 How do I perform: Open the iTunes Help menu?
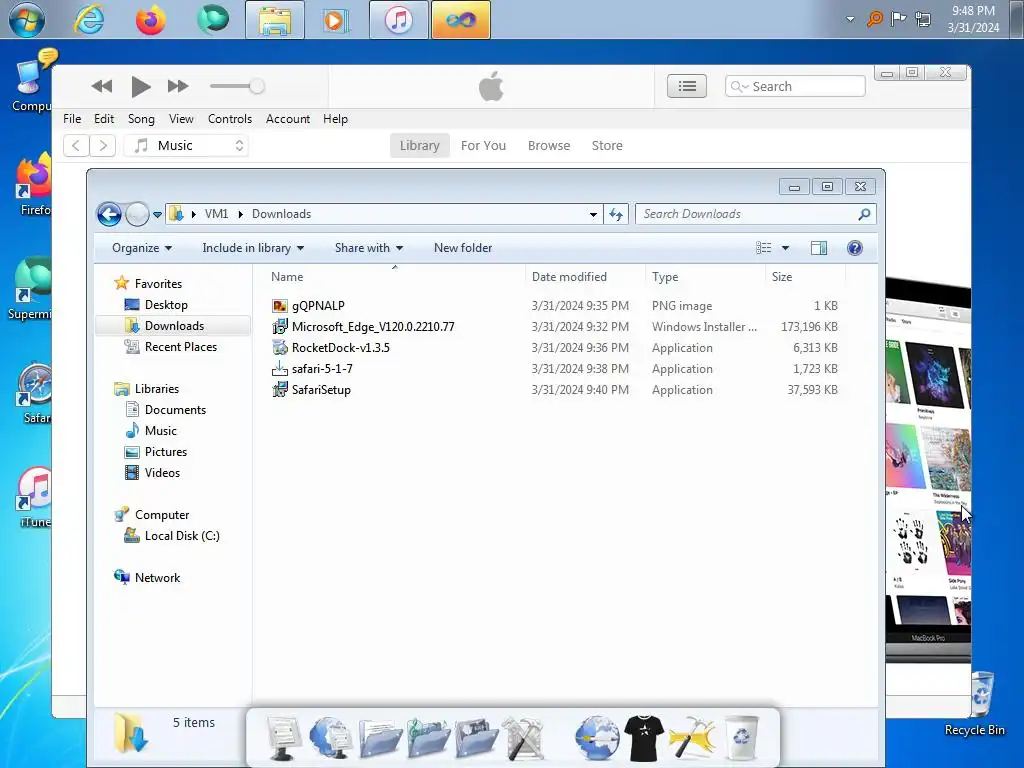click(335, 119)
